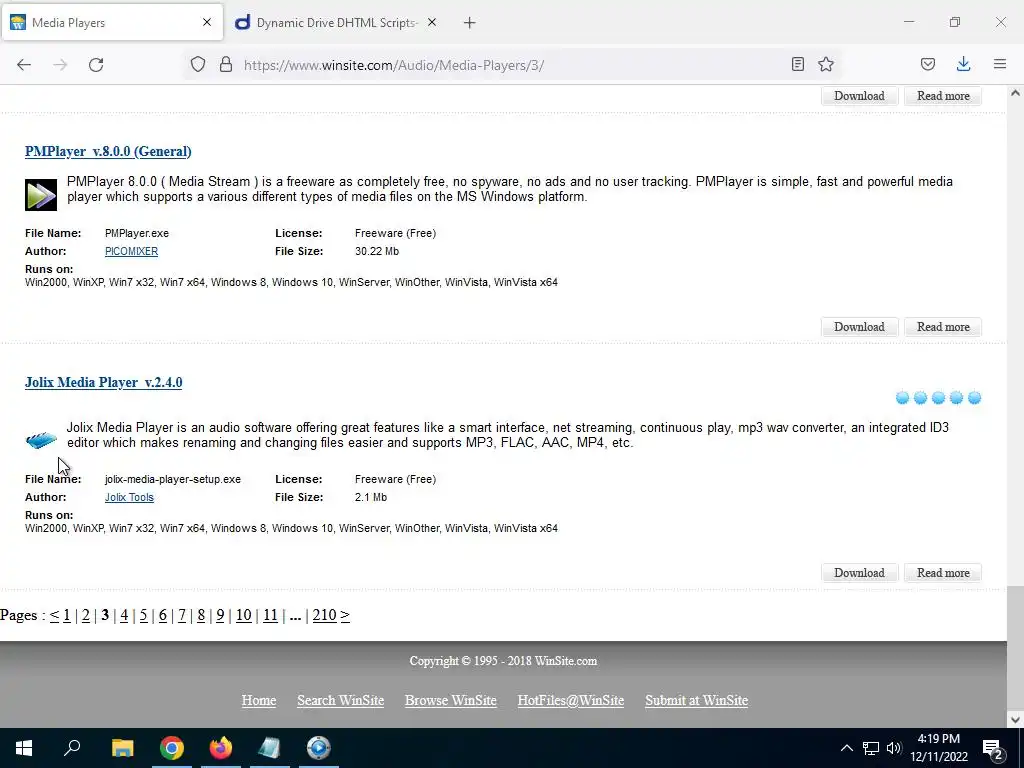Open a new browser tab
1024x768 pixels.
coord(470,23)
